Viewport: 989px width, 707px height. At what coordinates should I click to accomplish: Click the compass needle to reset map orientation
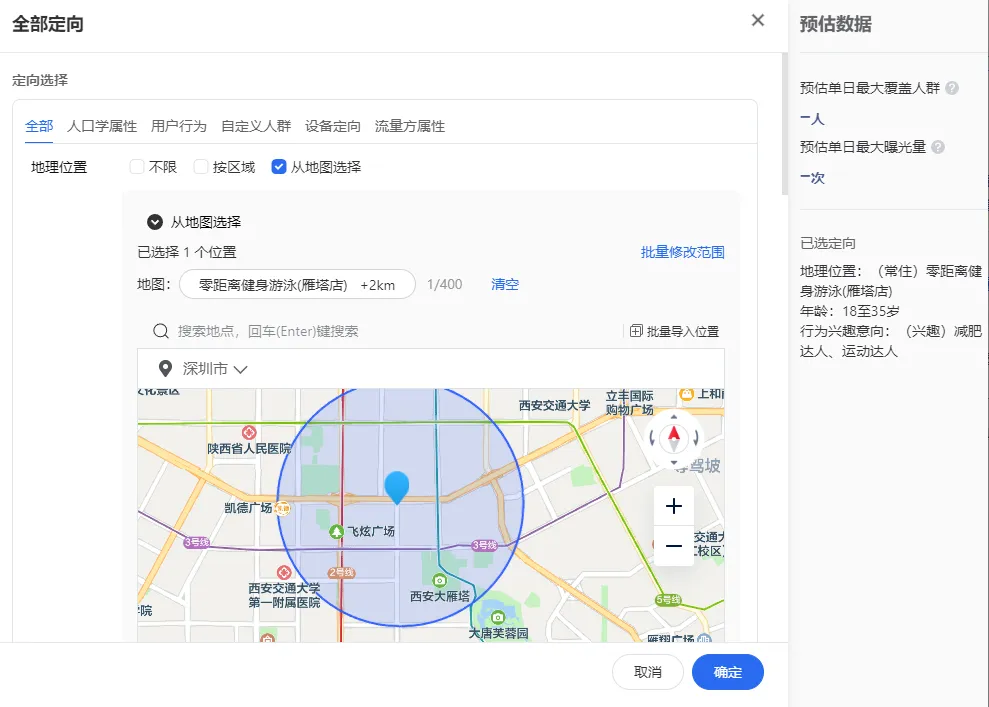click(675, 437)
